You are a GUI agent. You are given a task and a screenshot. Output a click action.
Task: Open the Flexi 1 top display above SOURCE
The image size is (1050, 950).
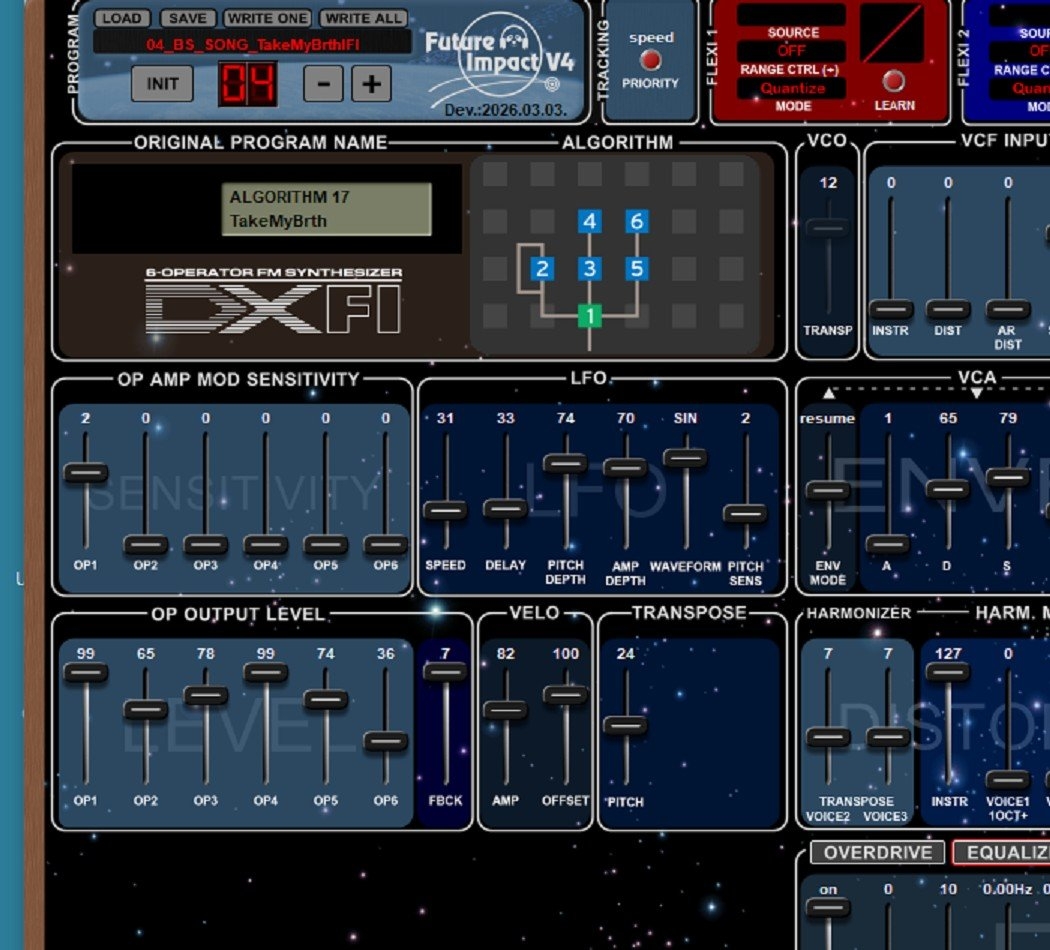point(792,14)
